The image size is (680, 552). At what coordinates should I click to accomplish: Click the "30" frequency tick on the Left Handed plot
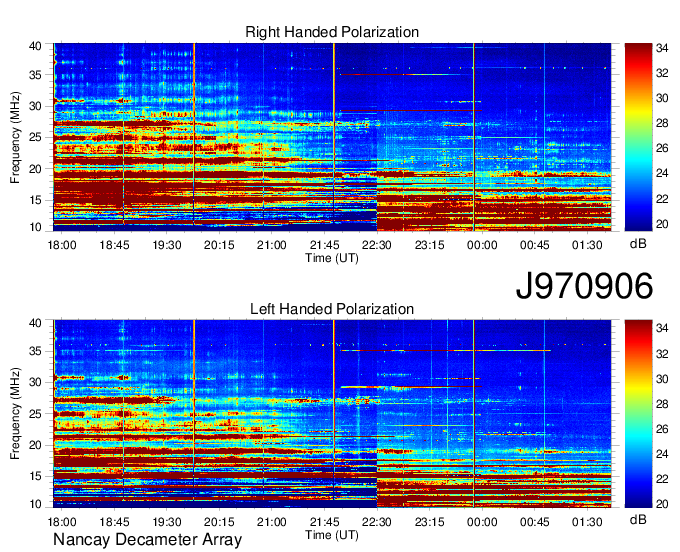[x=35, y=382]
